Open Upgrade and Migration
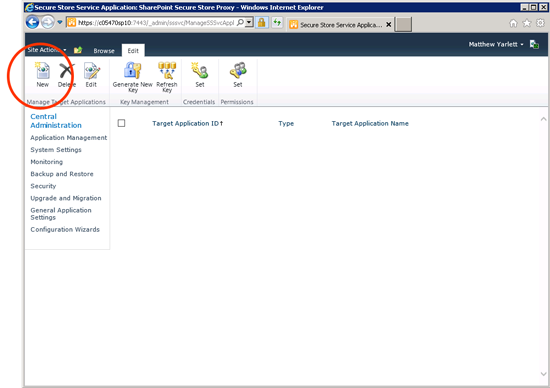Image resolution: width=550 pixels, height=388 pixels. (66, 198)
